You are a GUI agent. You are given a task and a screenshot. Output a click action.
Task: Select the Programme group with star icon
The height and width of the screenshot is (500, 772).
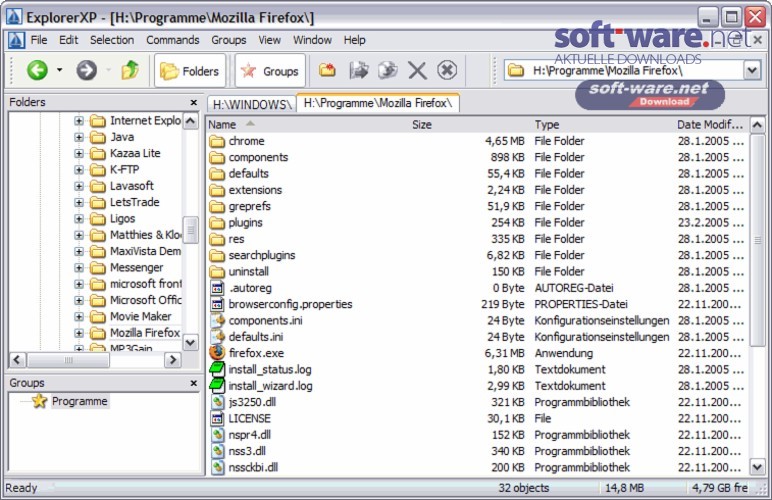tap(79, 401)
